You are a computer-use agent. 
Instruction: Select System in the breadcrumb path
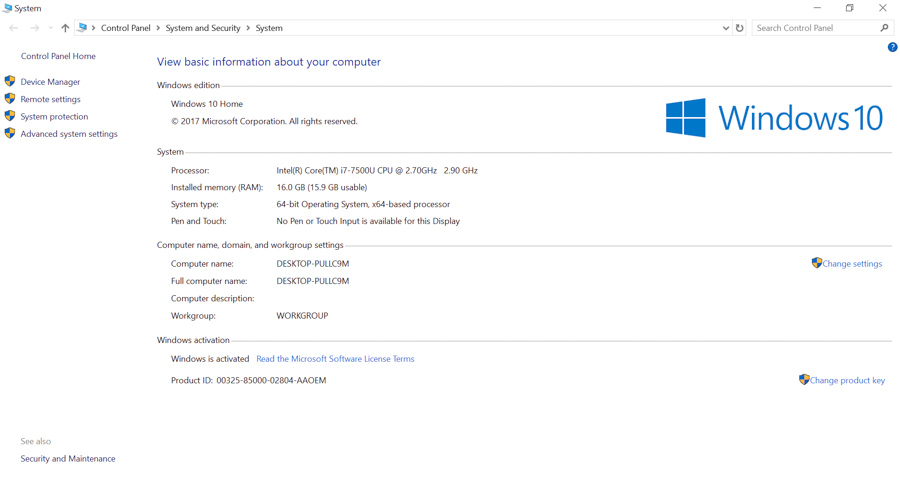pyautogui.click(x=269, y=28)
